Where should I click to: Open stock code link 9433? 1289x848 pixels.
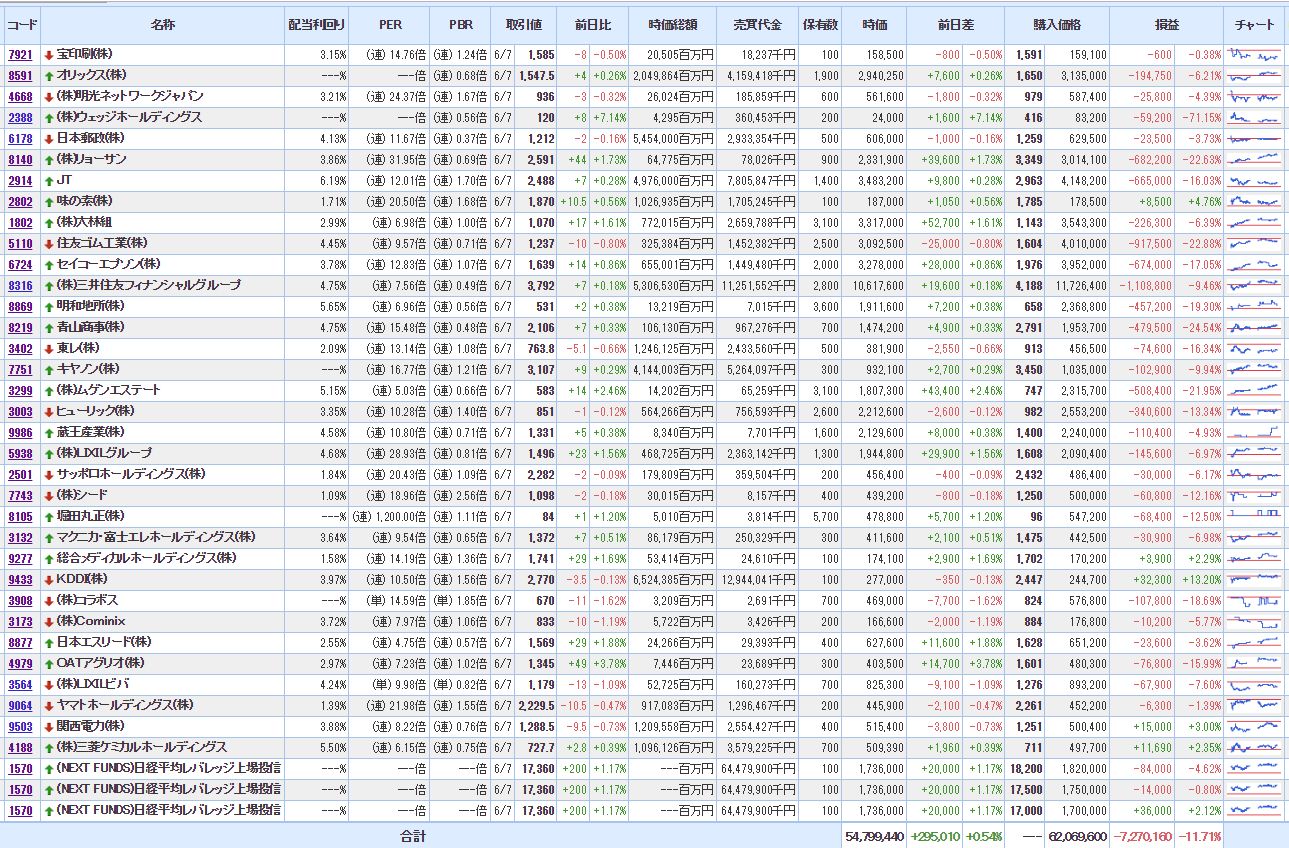tap(20, 579)
